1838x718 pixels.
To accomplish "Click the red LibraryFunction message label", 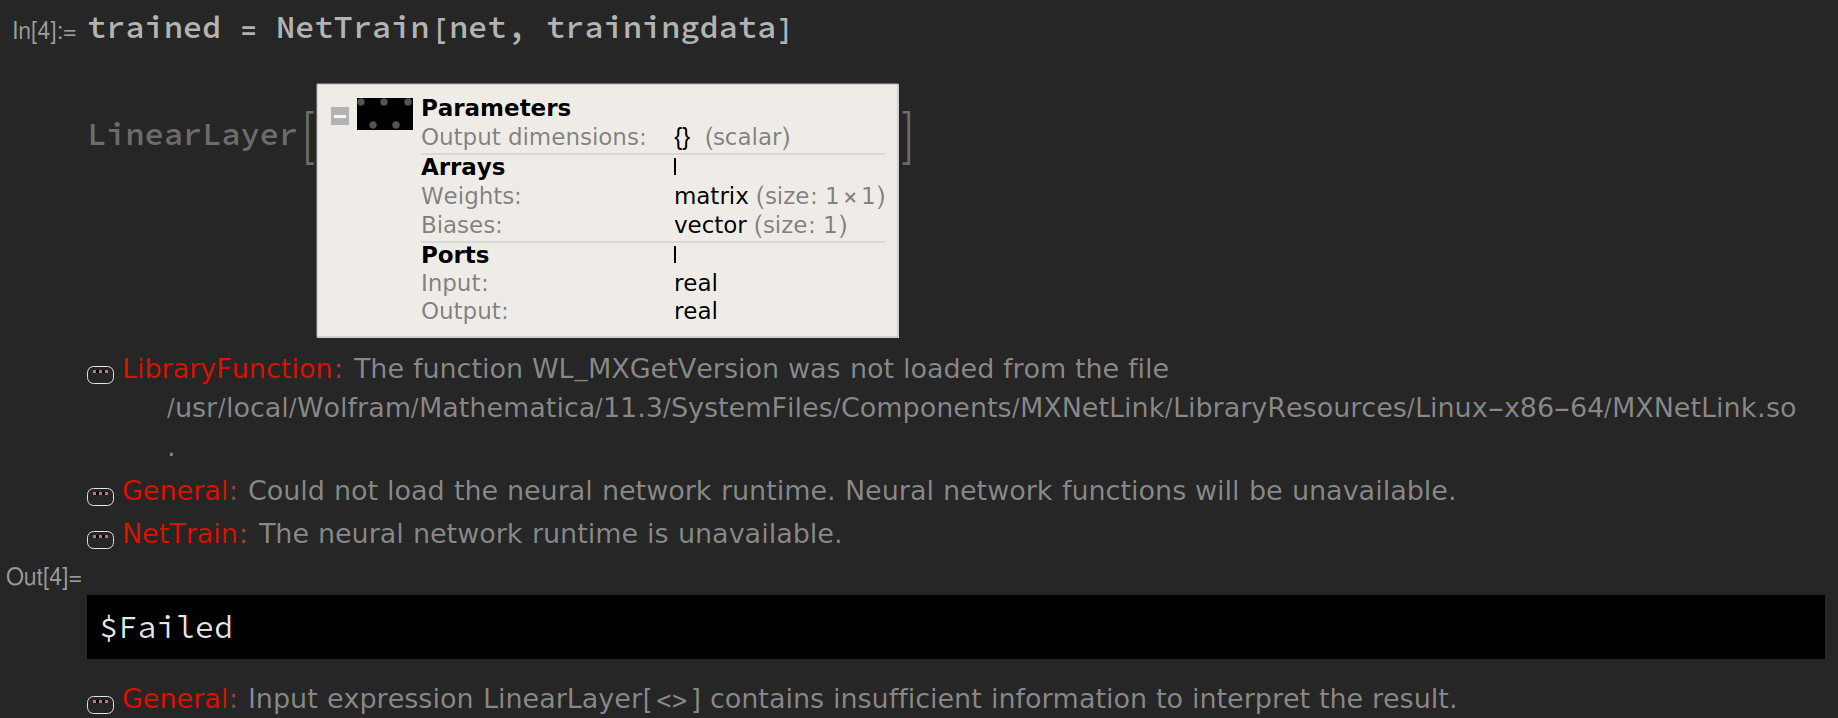I will coord(233,369).
